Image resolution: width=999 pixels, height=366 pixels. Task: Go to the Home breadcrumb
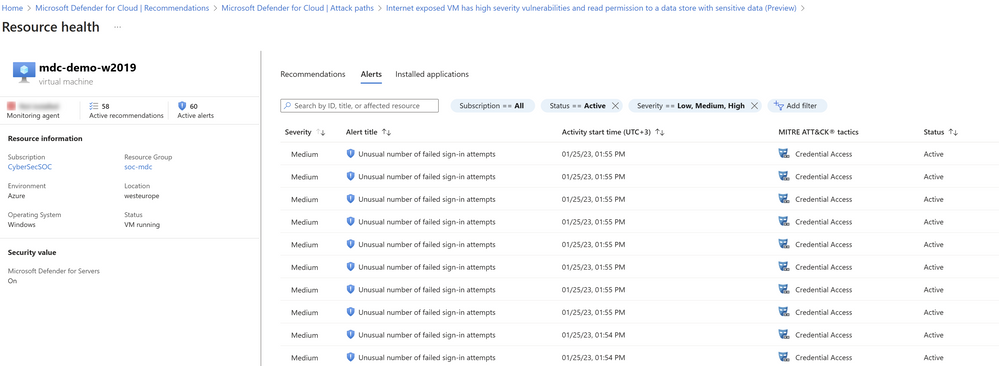[x=13, y=8]
